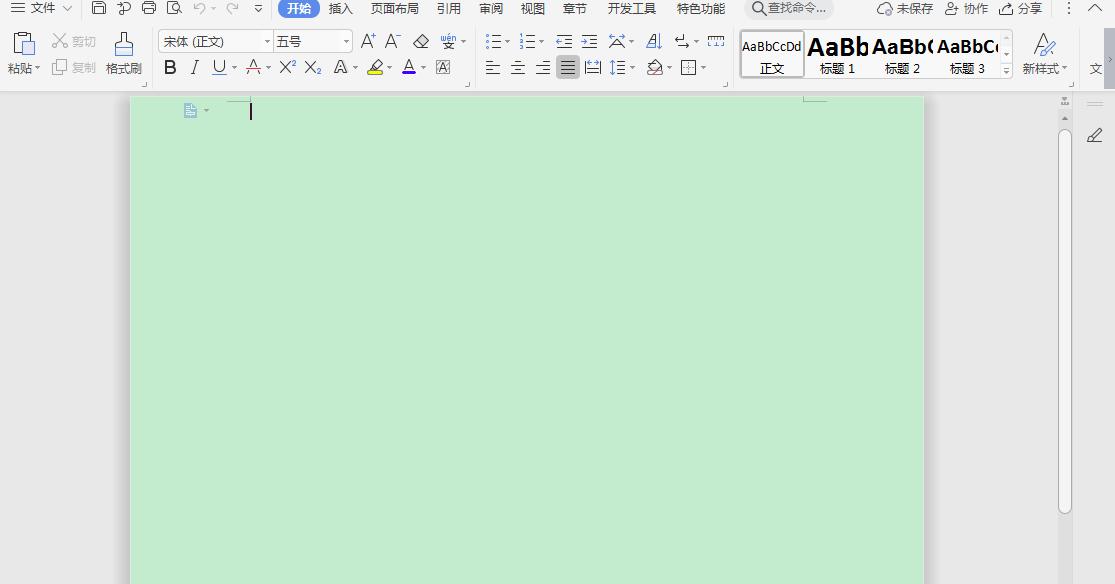1115x584 pixels.
Task: Click the 协作 button
Action: coord(966,9)
